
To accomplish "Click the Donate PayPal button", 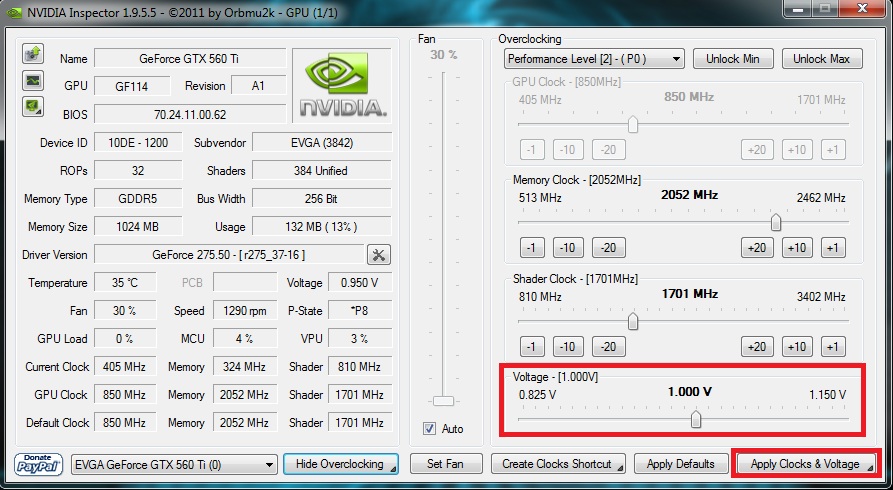I will 38,464.
